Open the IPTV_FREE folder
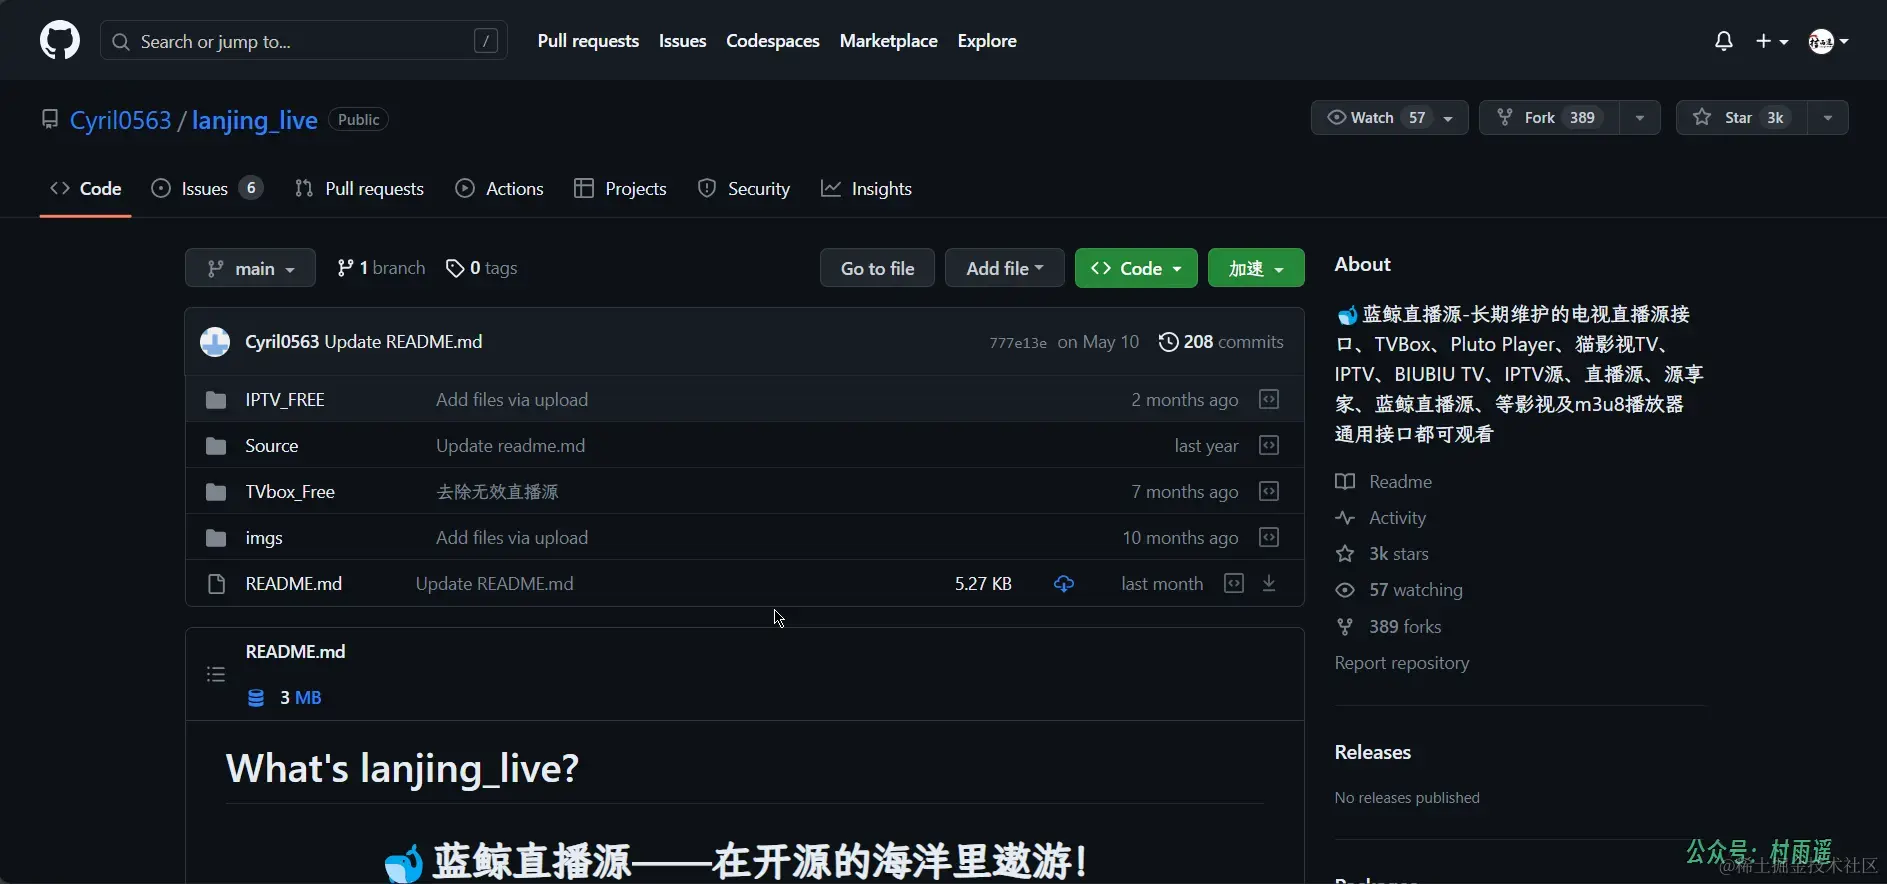The width and height of the screenshot is (1887, 884). 285,400
